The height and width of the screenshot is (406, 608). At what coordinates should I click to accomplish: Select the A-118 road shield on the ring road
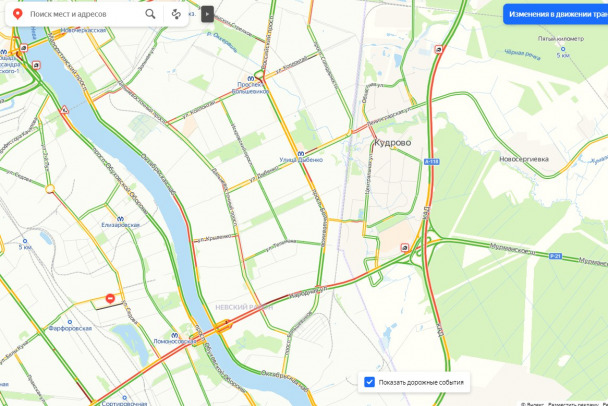point(431,161)
